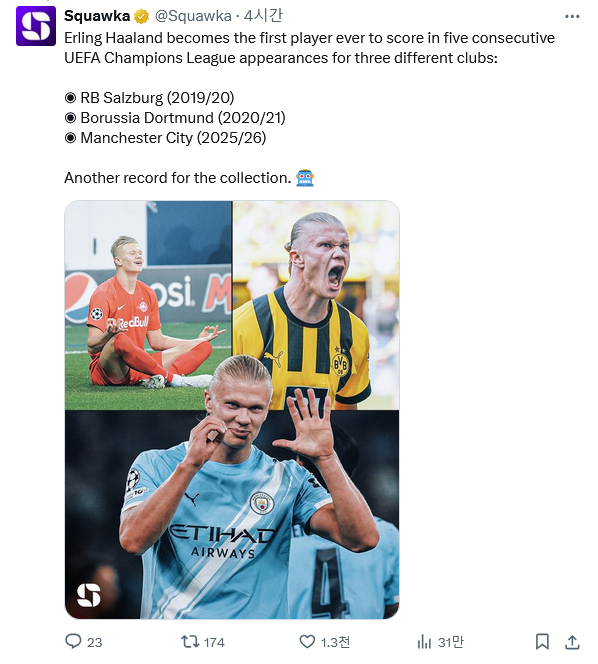Click the 1.3천 likes count
The height and width of the screenshot is (664, 598).
pos(335,642)
